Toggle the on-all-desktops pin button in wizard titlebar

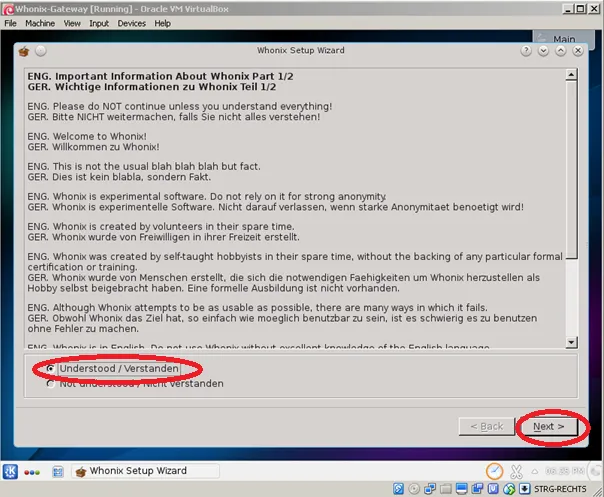(x=41, y=51)
